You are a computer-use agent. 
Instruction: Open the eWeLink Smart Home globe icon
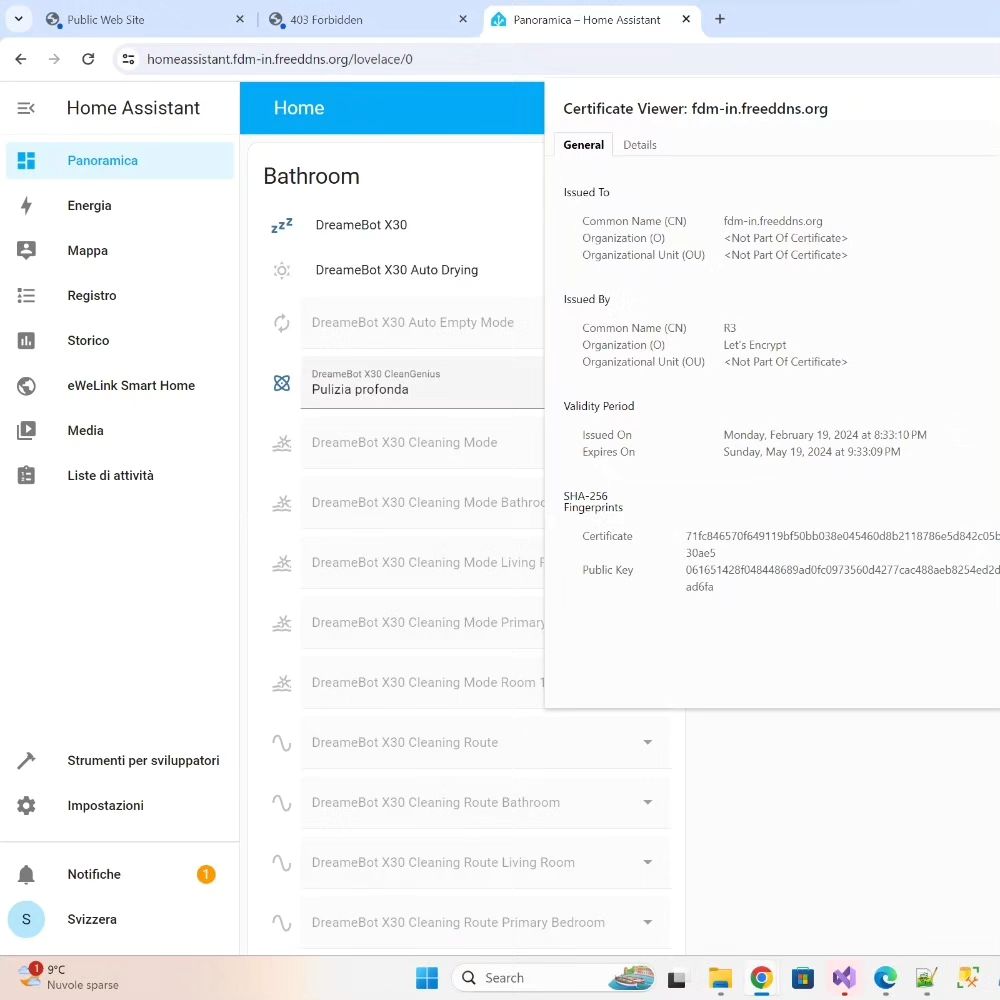pyautogui.click(x=26, y=386)
